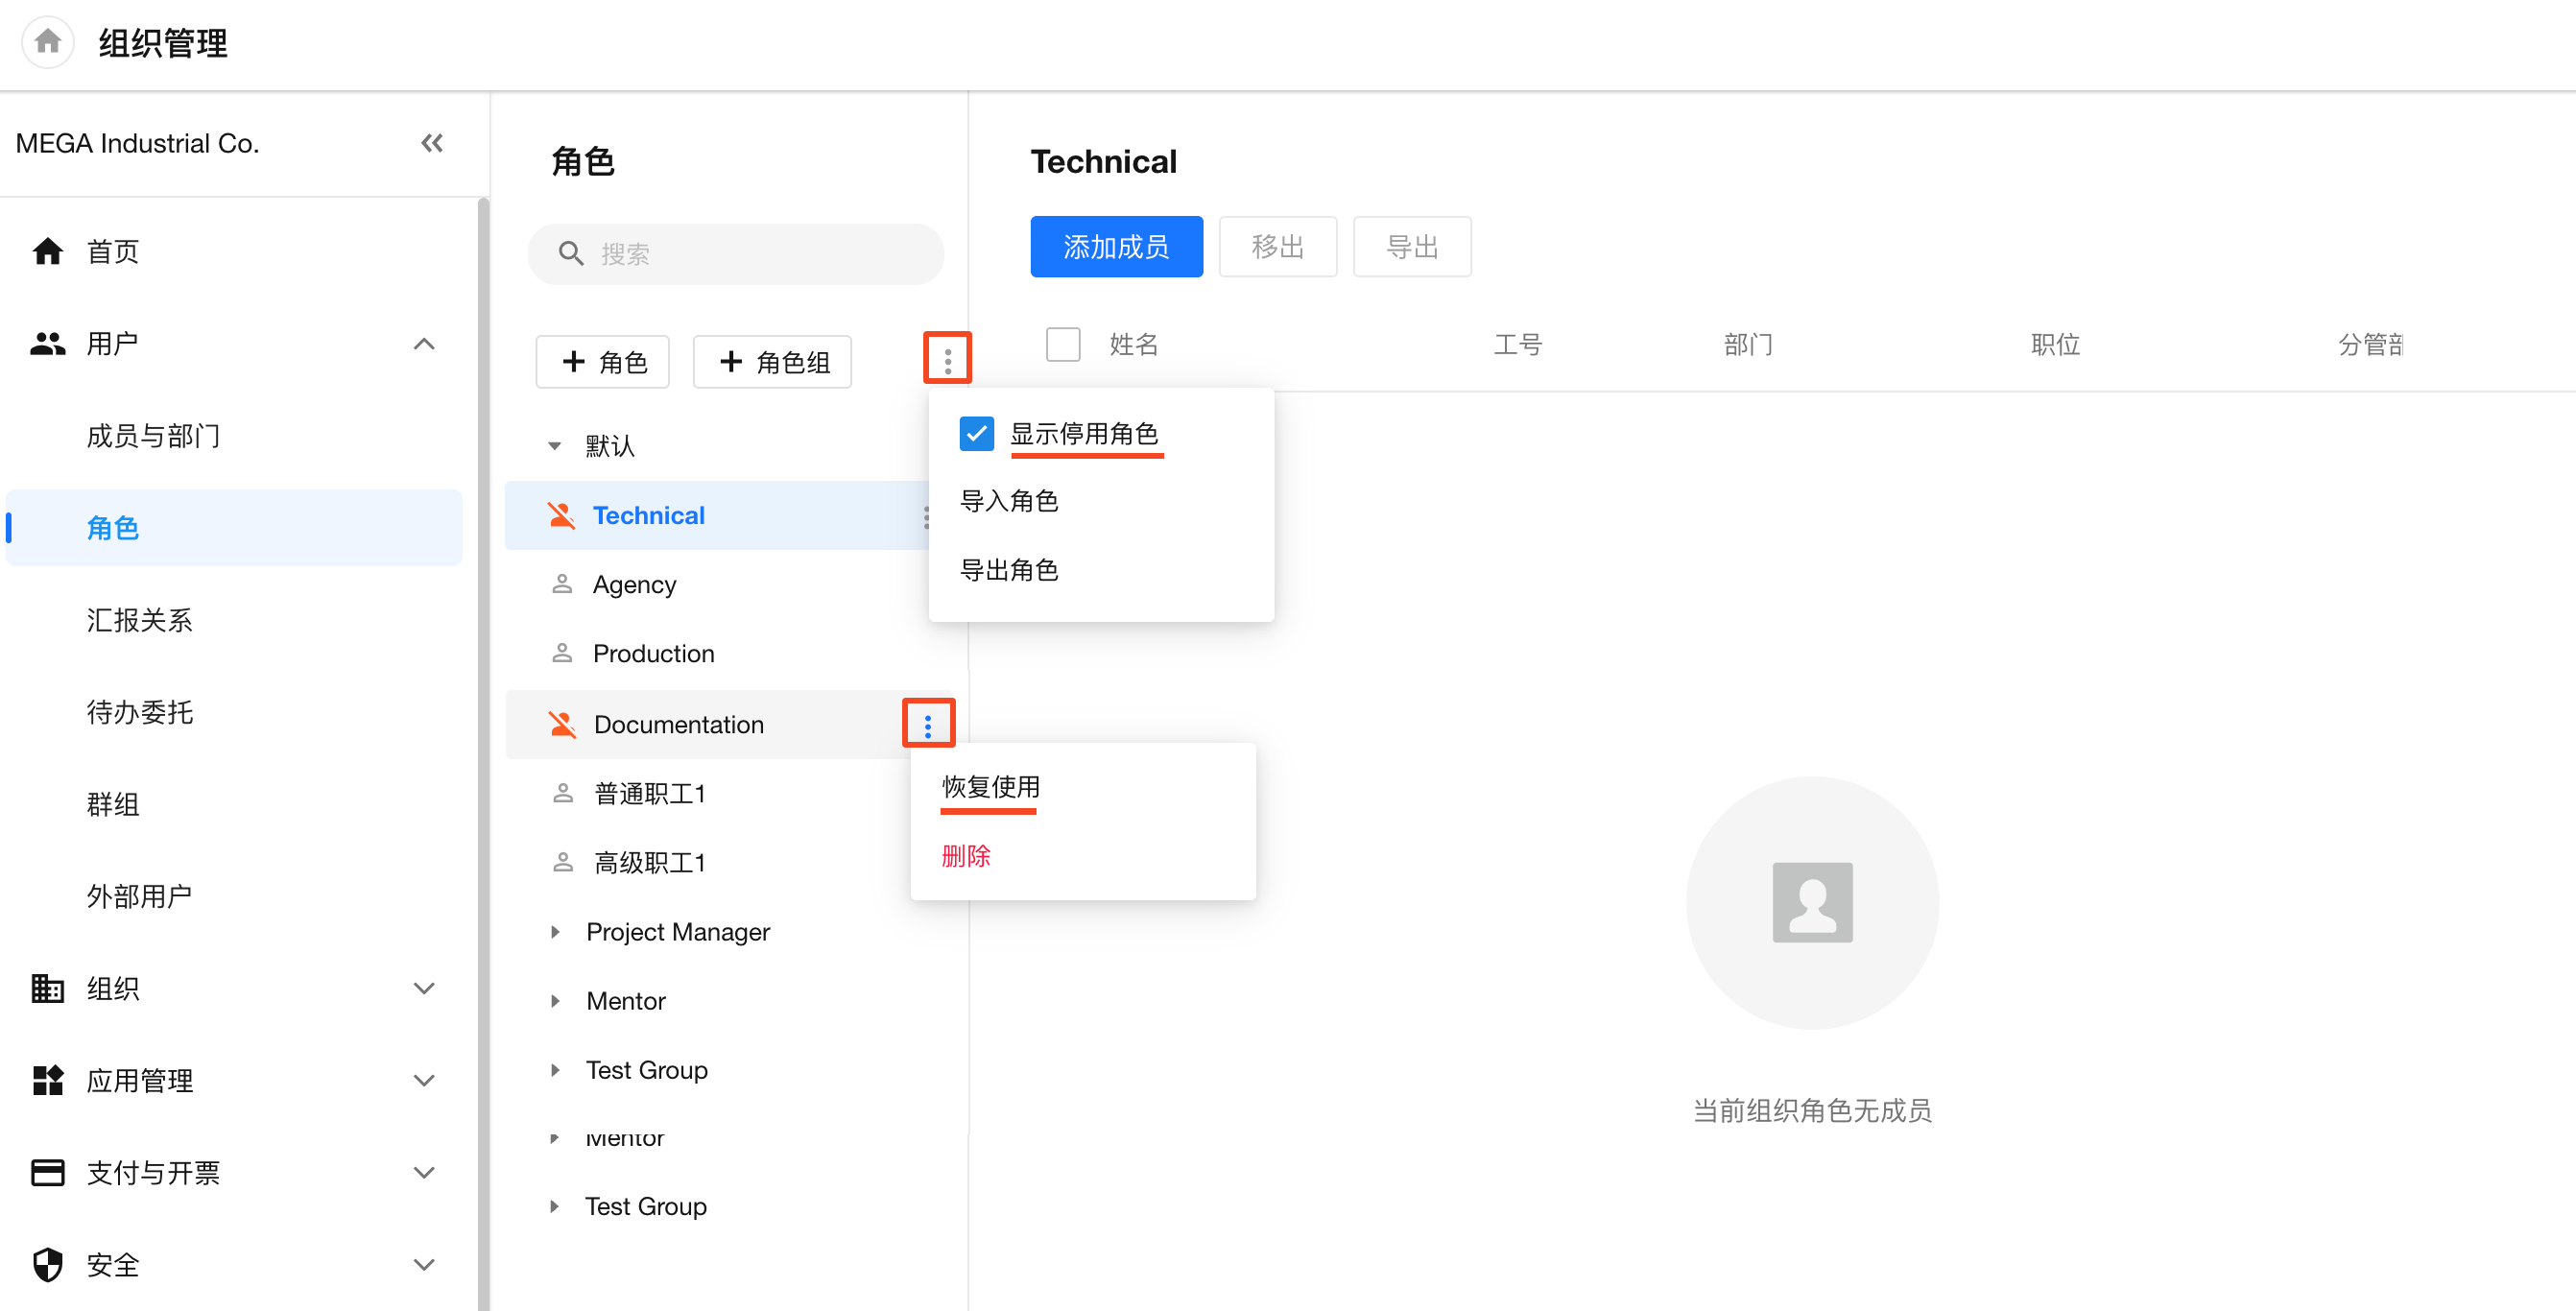Image resolution: width=2576 pixels, height=1311 pixels.
Task: Tick the select-all checkbox beside 姓名
Action: click(1063, 345)
